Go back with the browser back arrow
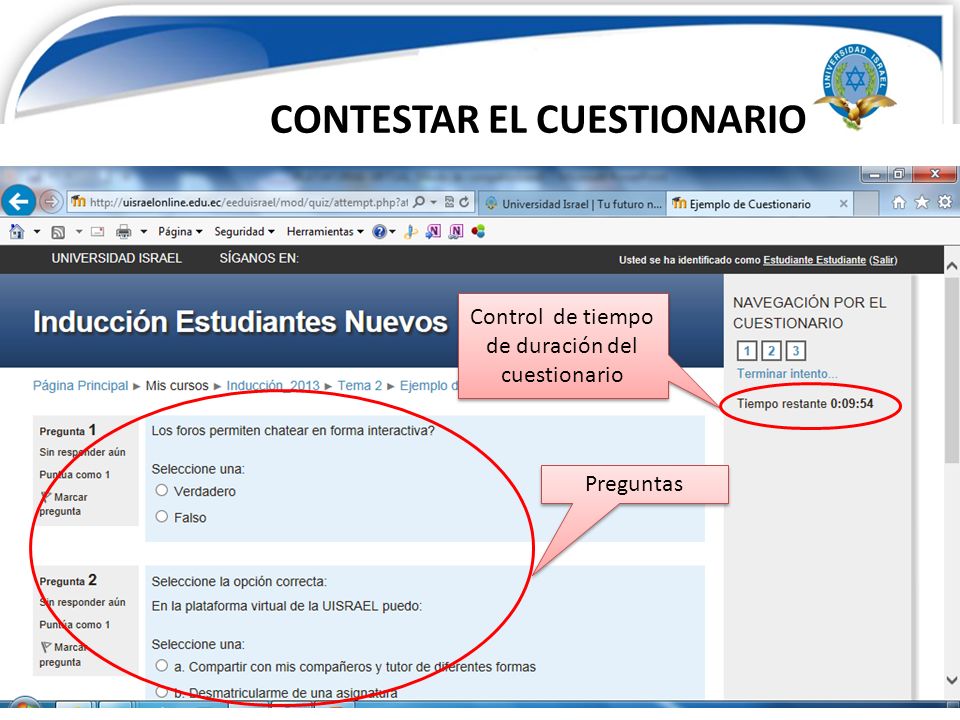The image size is (960, 720). (18, 201)
